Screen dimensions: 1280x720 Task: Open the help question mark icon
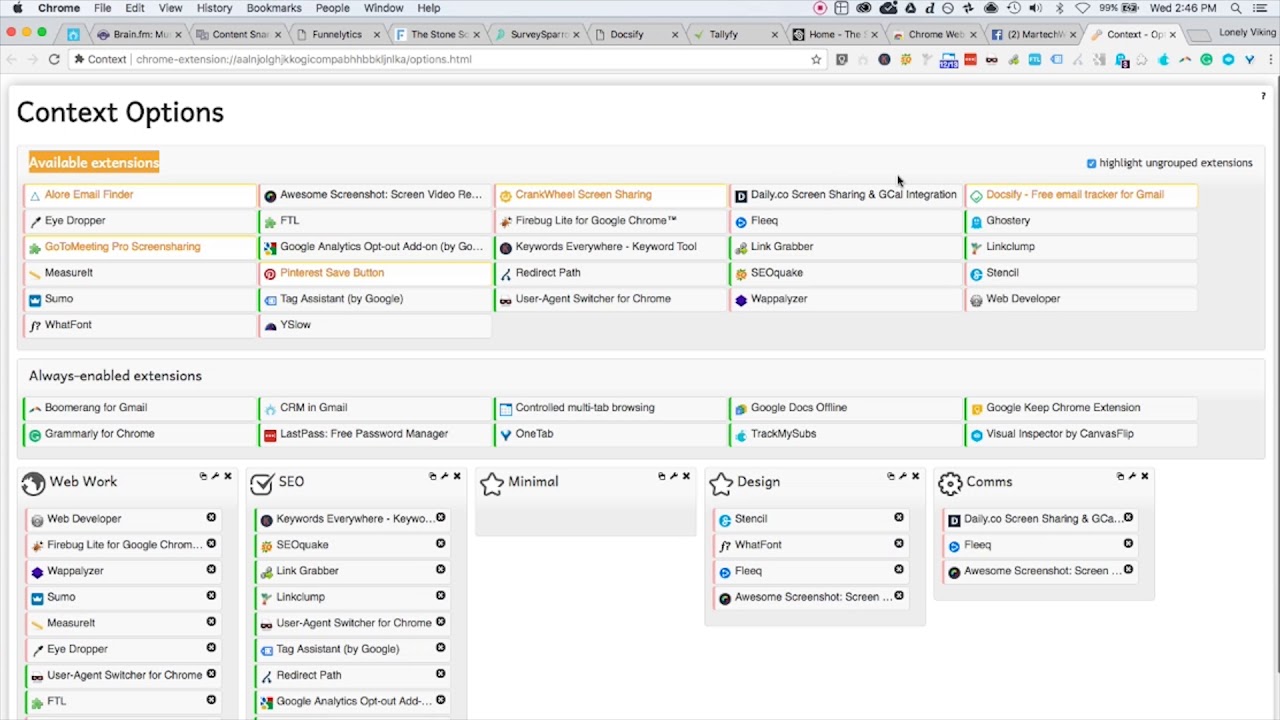coord(1263,96)
